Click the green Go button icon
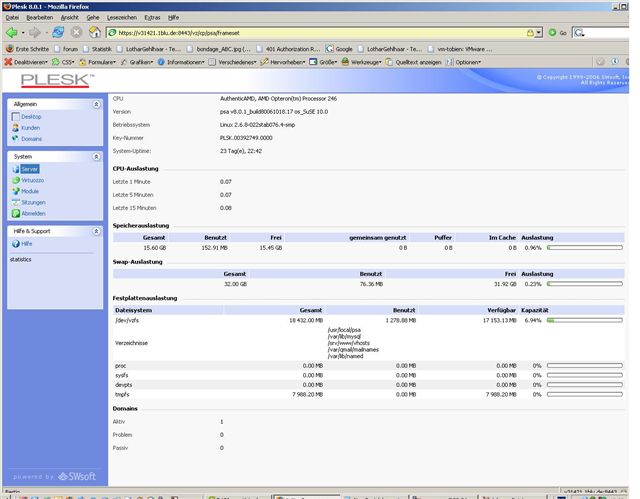Viewport: 640px width, 499px height. [x=552, y=33]
